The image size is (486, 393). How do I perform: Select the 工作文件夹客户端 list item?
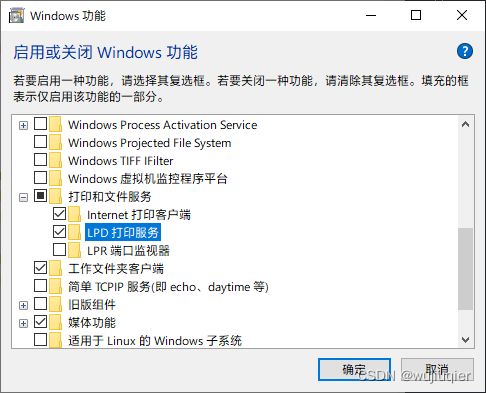click(116, 268)
